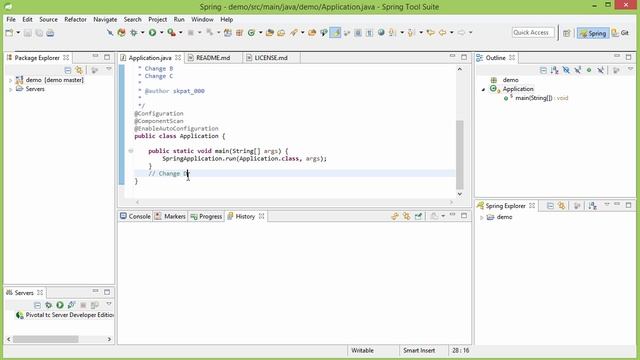Collapse the Application class in Outline
Image resolution: width=640 pixels, height=360 pixels.
[484, 89]
